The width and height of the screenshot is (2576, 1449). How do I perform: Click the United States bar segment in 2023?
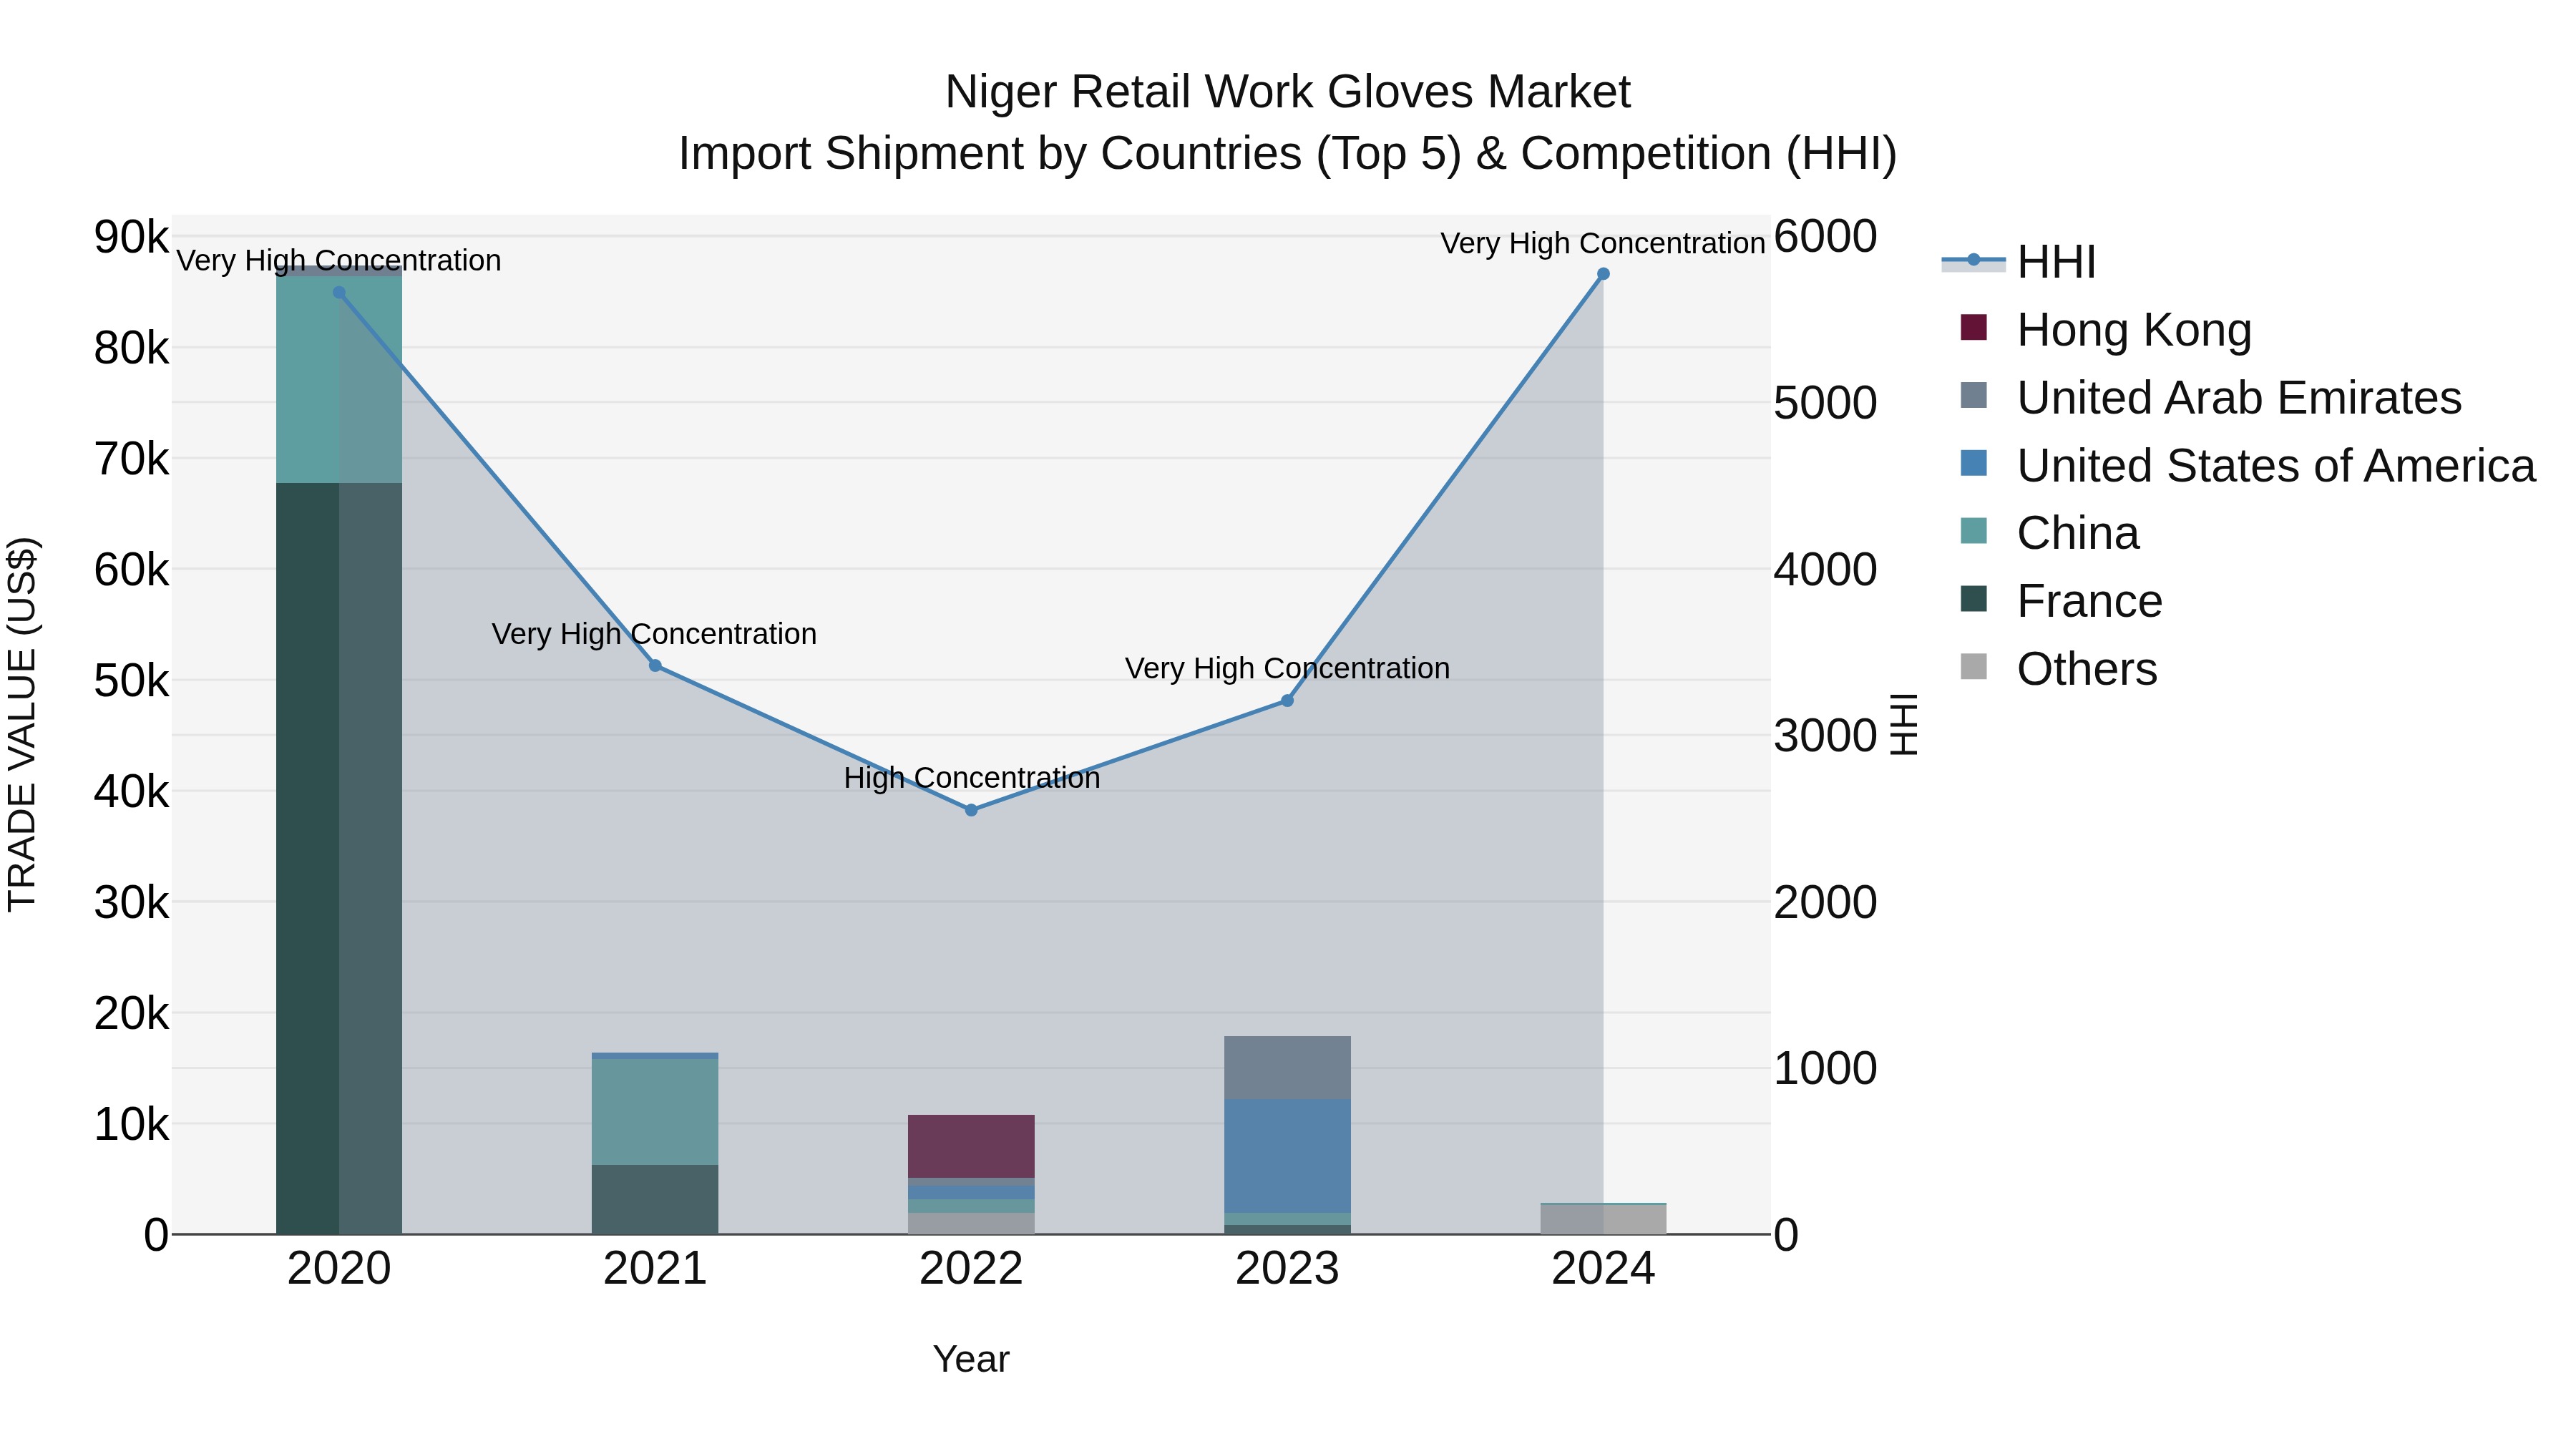1287,1156
